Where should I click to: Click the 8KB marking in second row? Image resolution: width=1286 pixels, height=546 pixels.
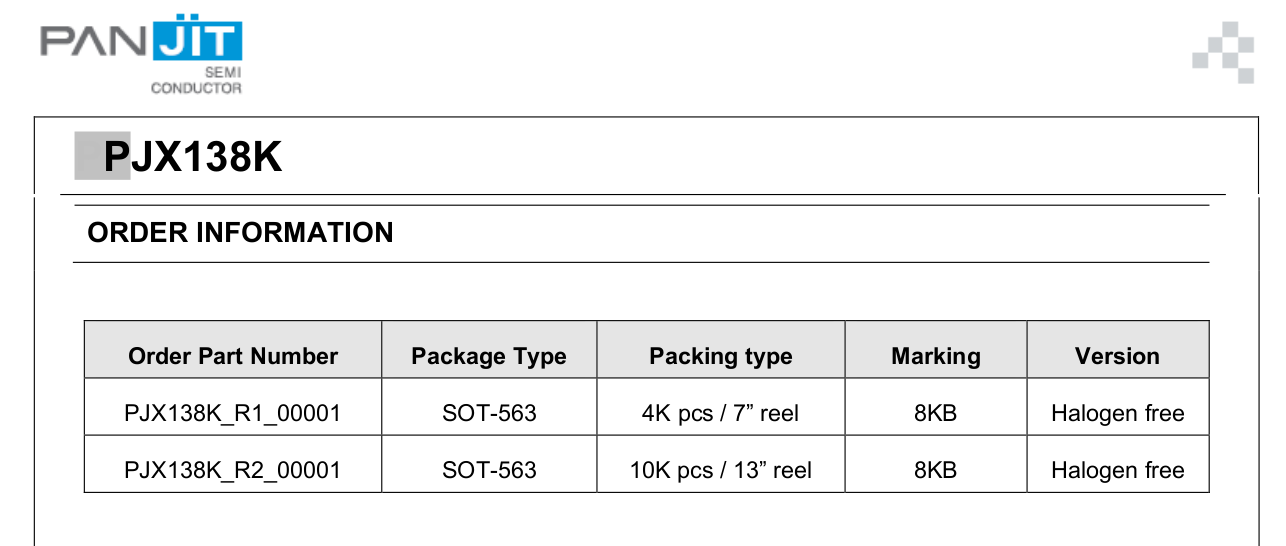coord(936,470)
